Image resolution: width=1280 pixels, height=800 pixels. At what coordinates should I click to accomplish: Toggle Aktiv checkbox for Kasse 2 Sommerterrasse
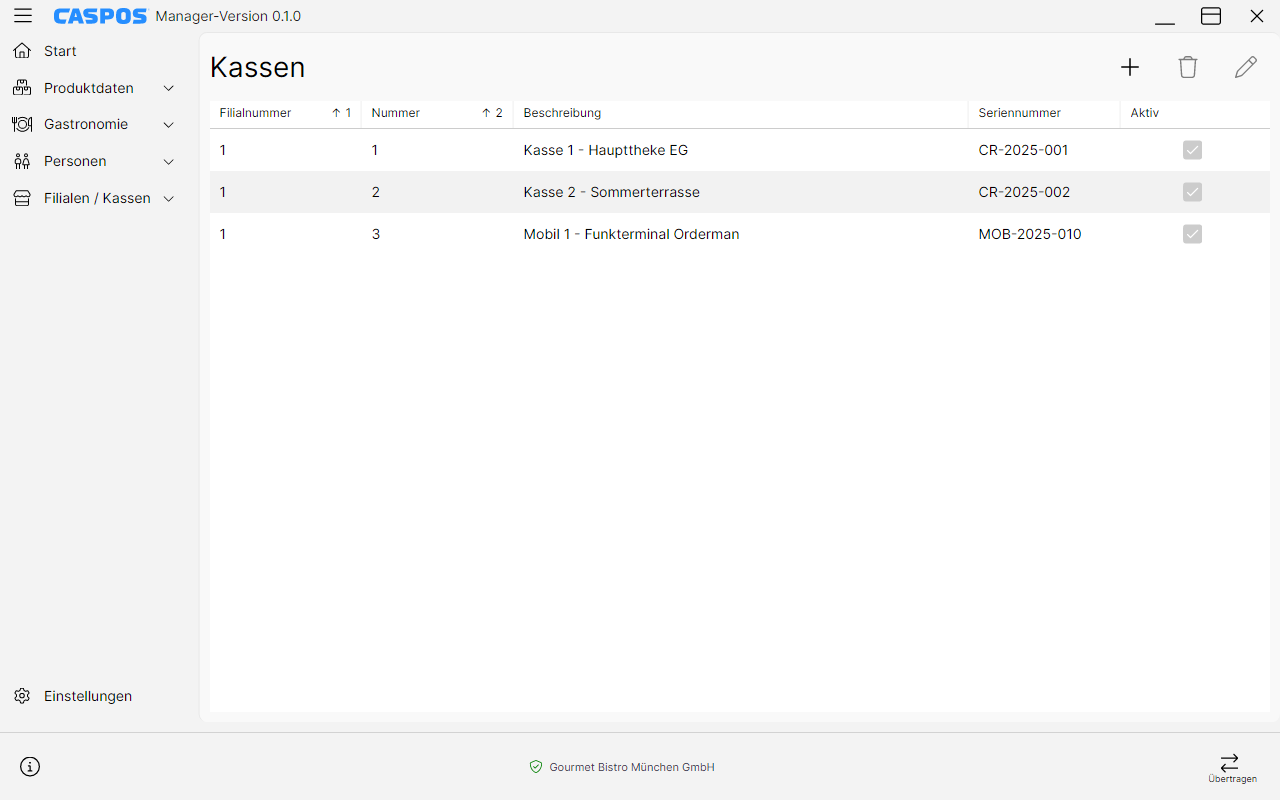click(x=1192, y=192)
